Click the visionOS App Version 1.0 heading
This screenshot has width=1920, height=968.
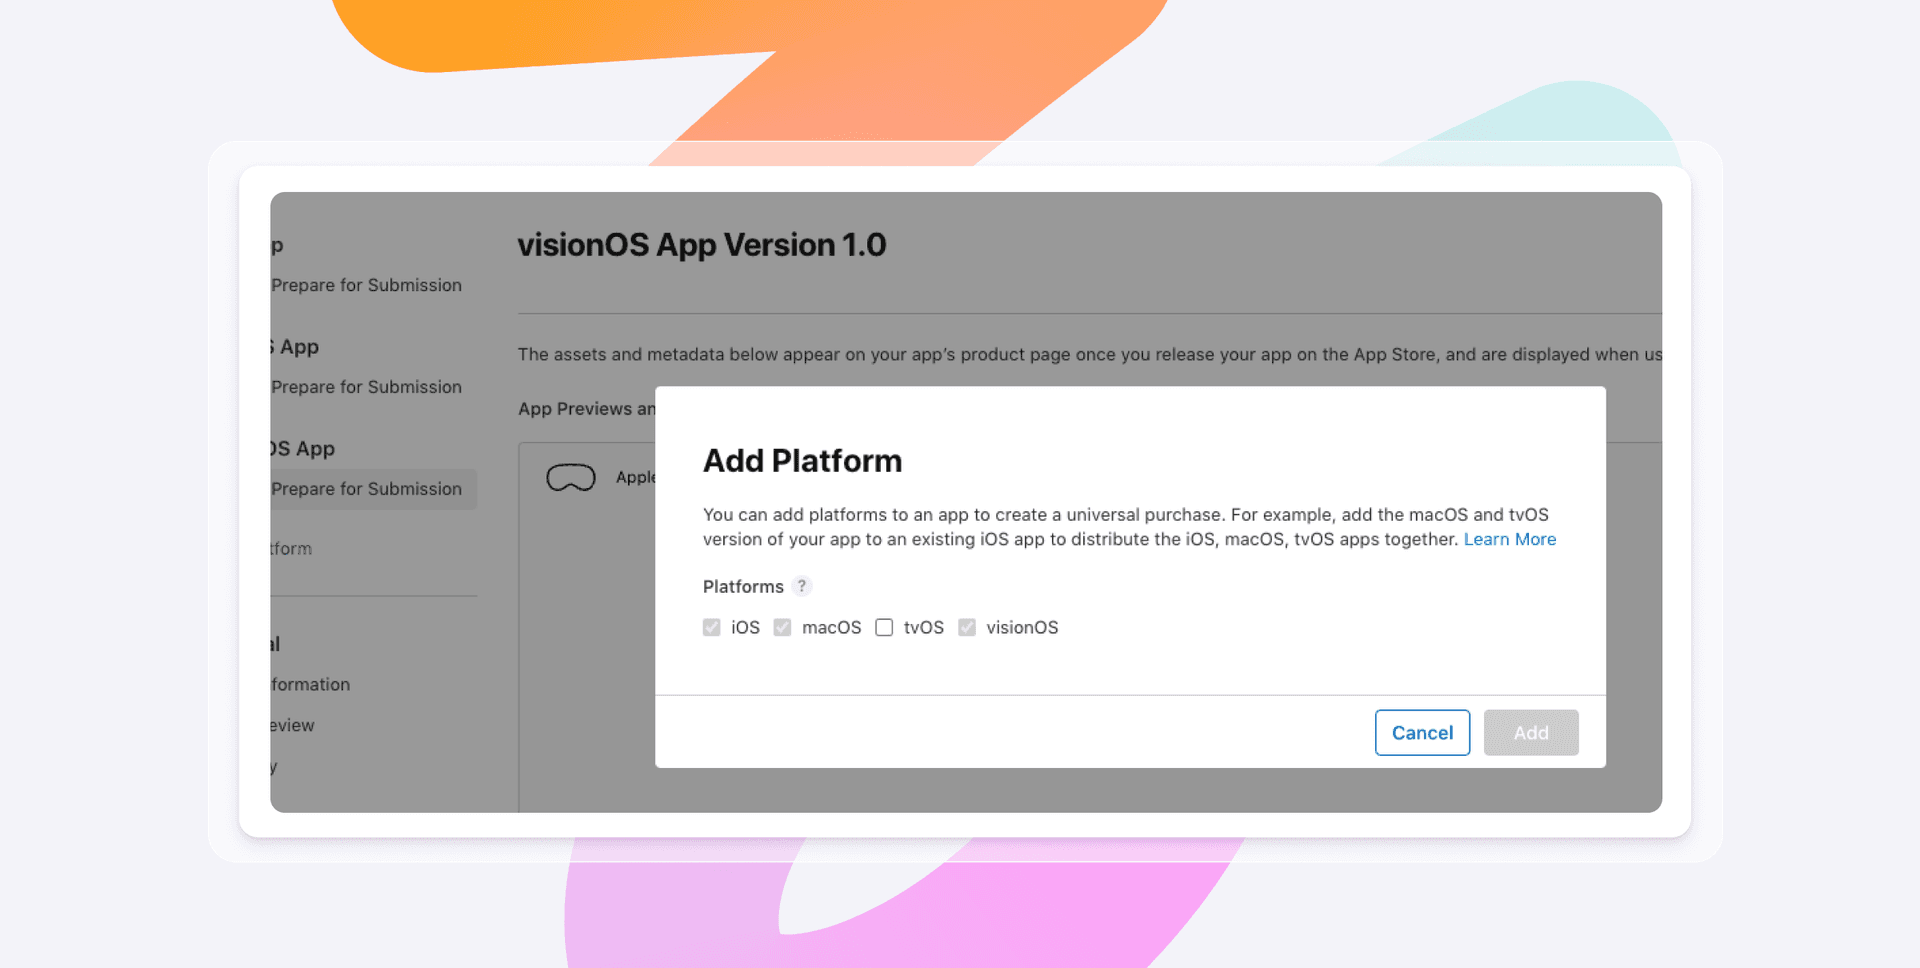click(702, 245)
